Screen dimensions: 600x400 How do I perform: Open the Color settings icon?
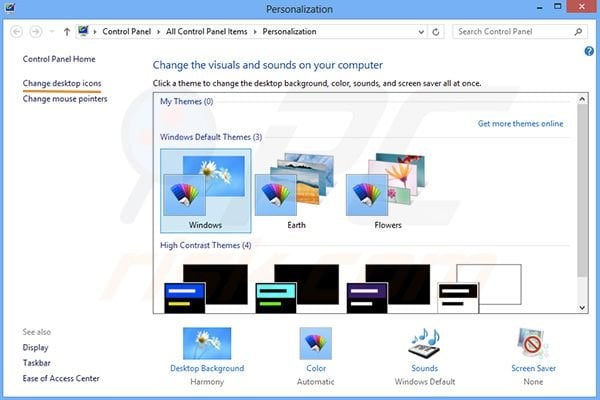(x=316, y=343)
